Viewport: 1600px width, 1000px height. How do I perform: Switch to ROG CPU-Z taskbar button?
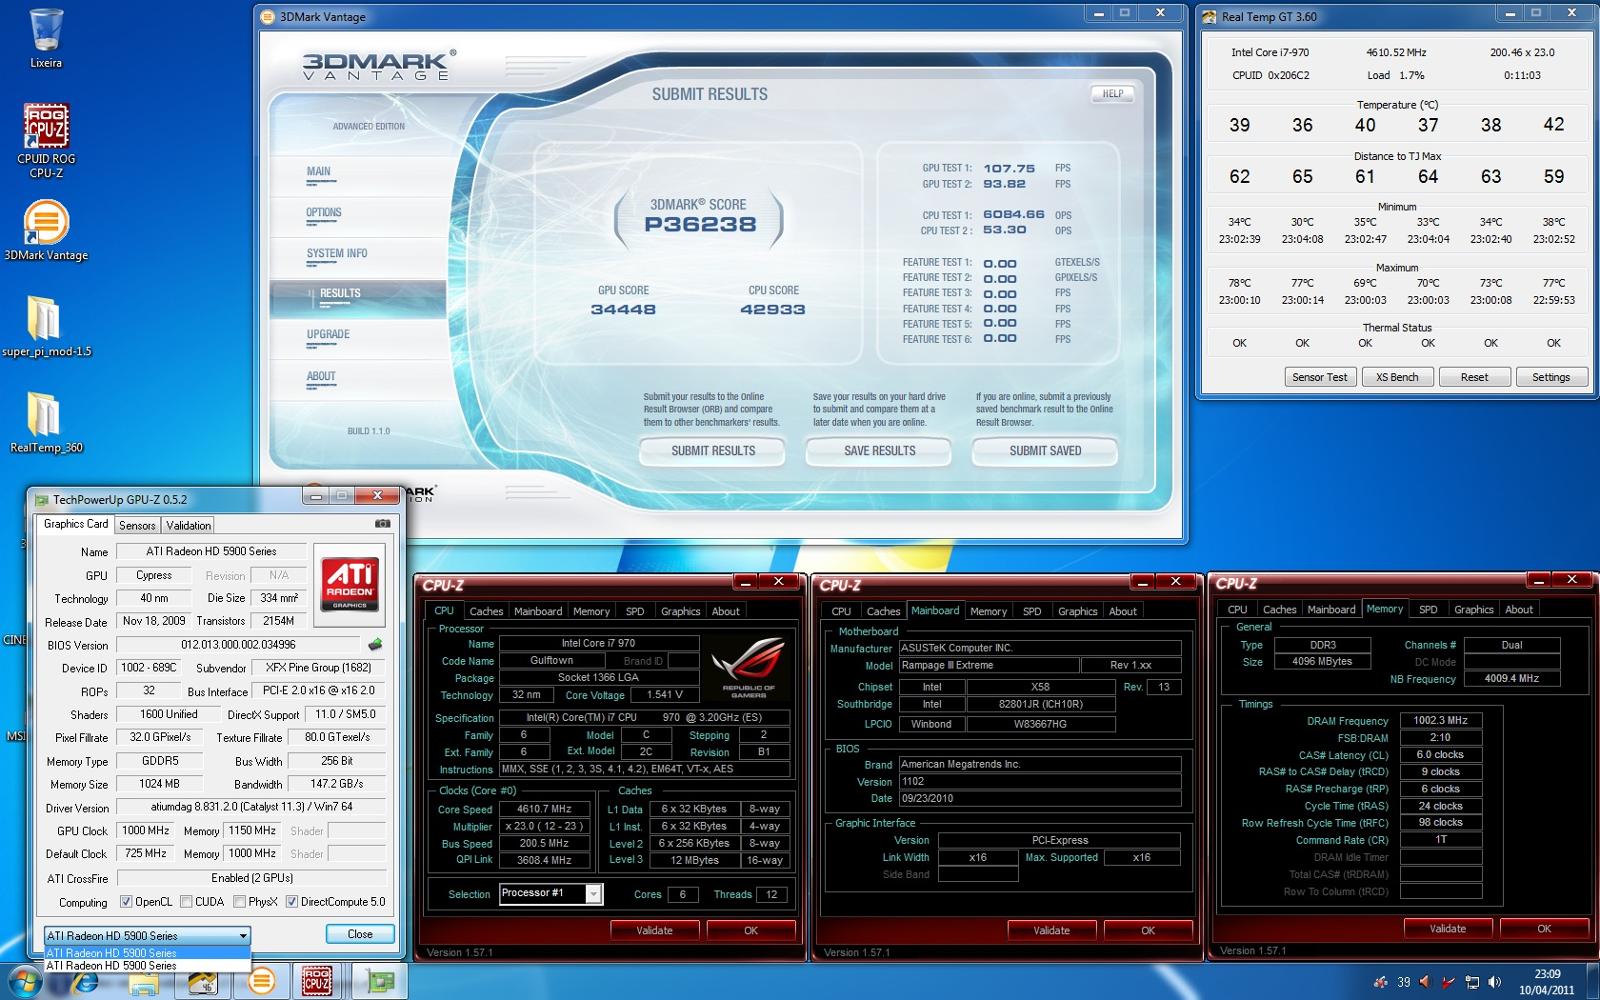(317, 982)
